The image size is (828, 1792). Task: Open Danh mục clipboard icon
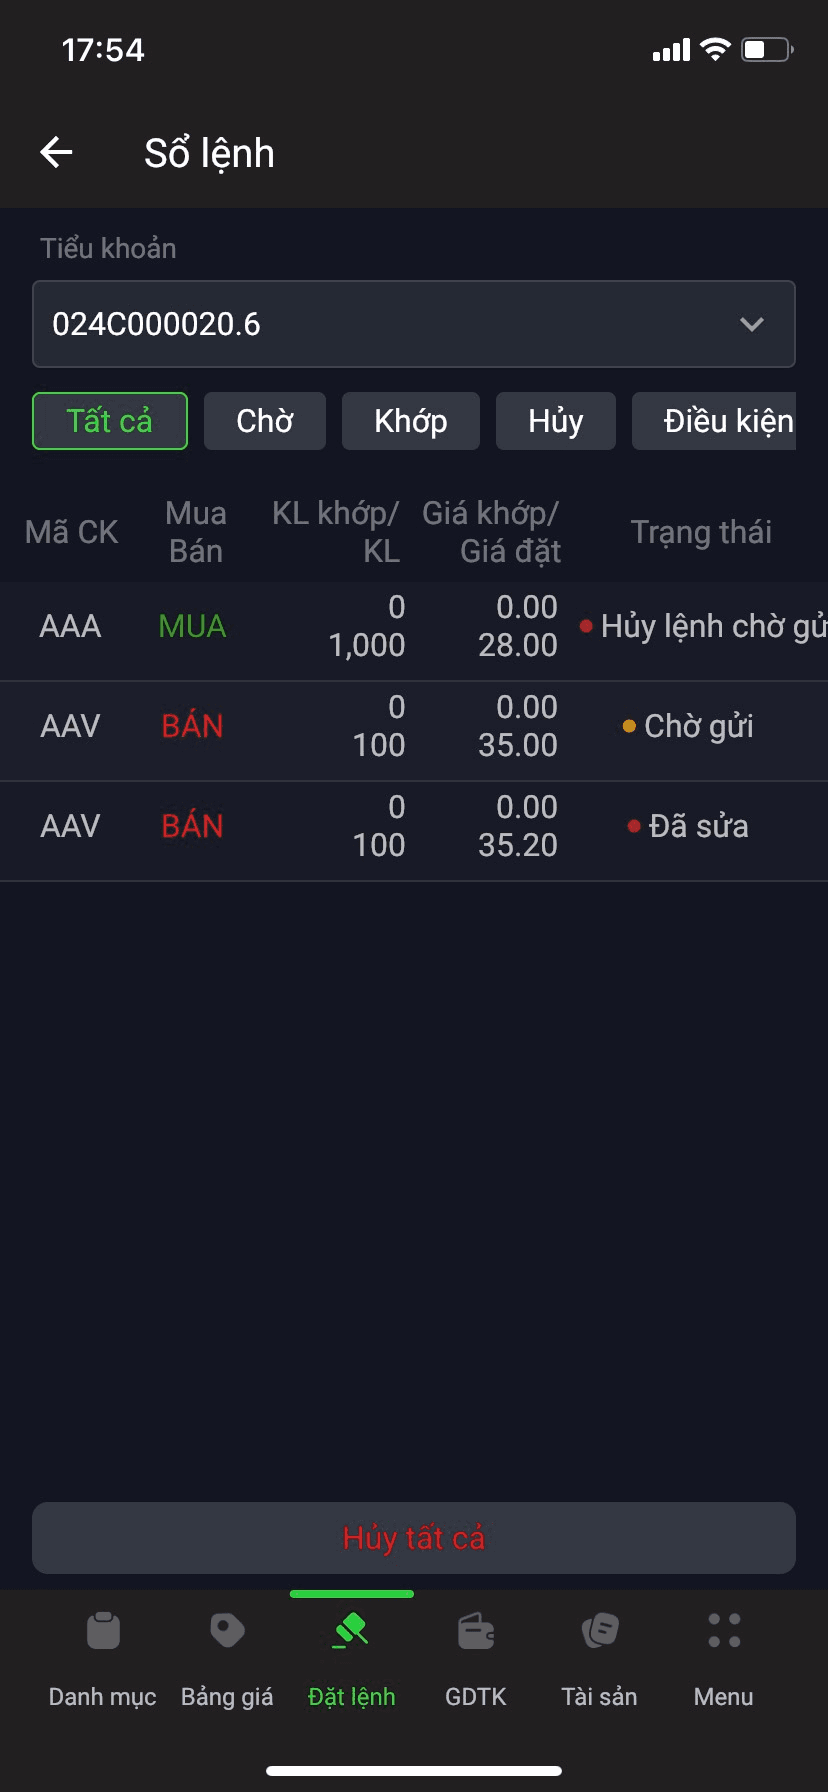pyautogui.click(x=103, y=1630)
